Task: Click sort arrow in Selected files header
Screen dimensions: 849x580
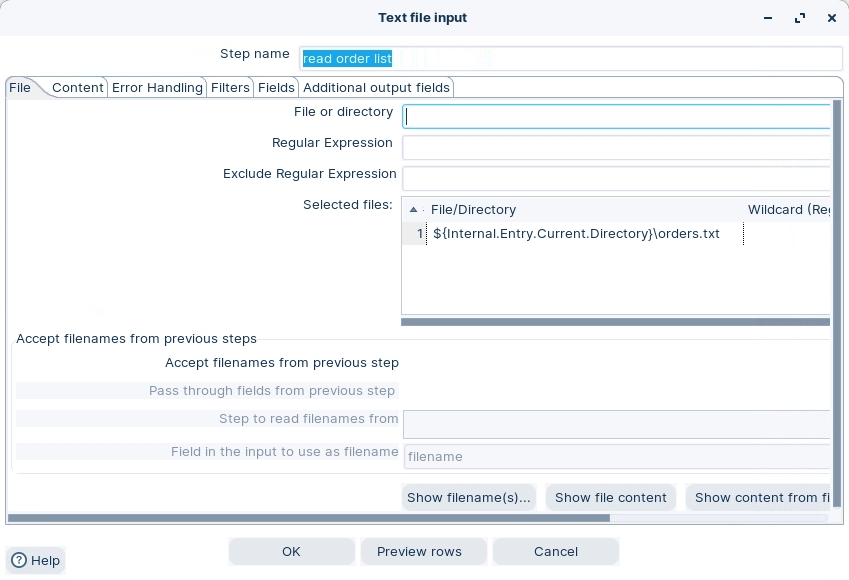Action: [x=414, y=210]
